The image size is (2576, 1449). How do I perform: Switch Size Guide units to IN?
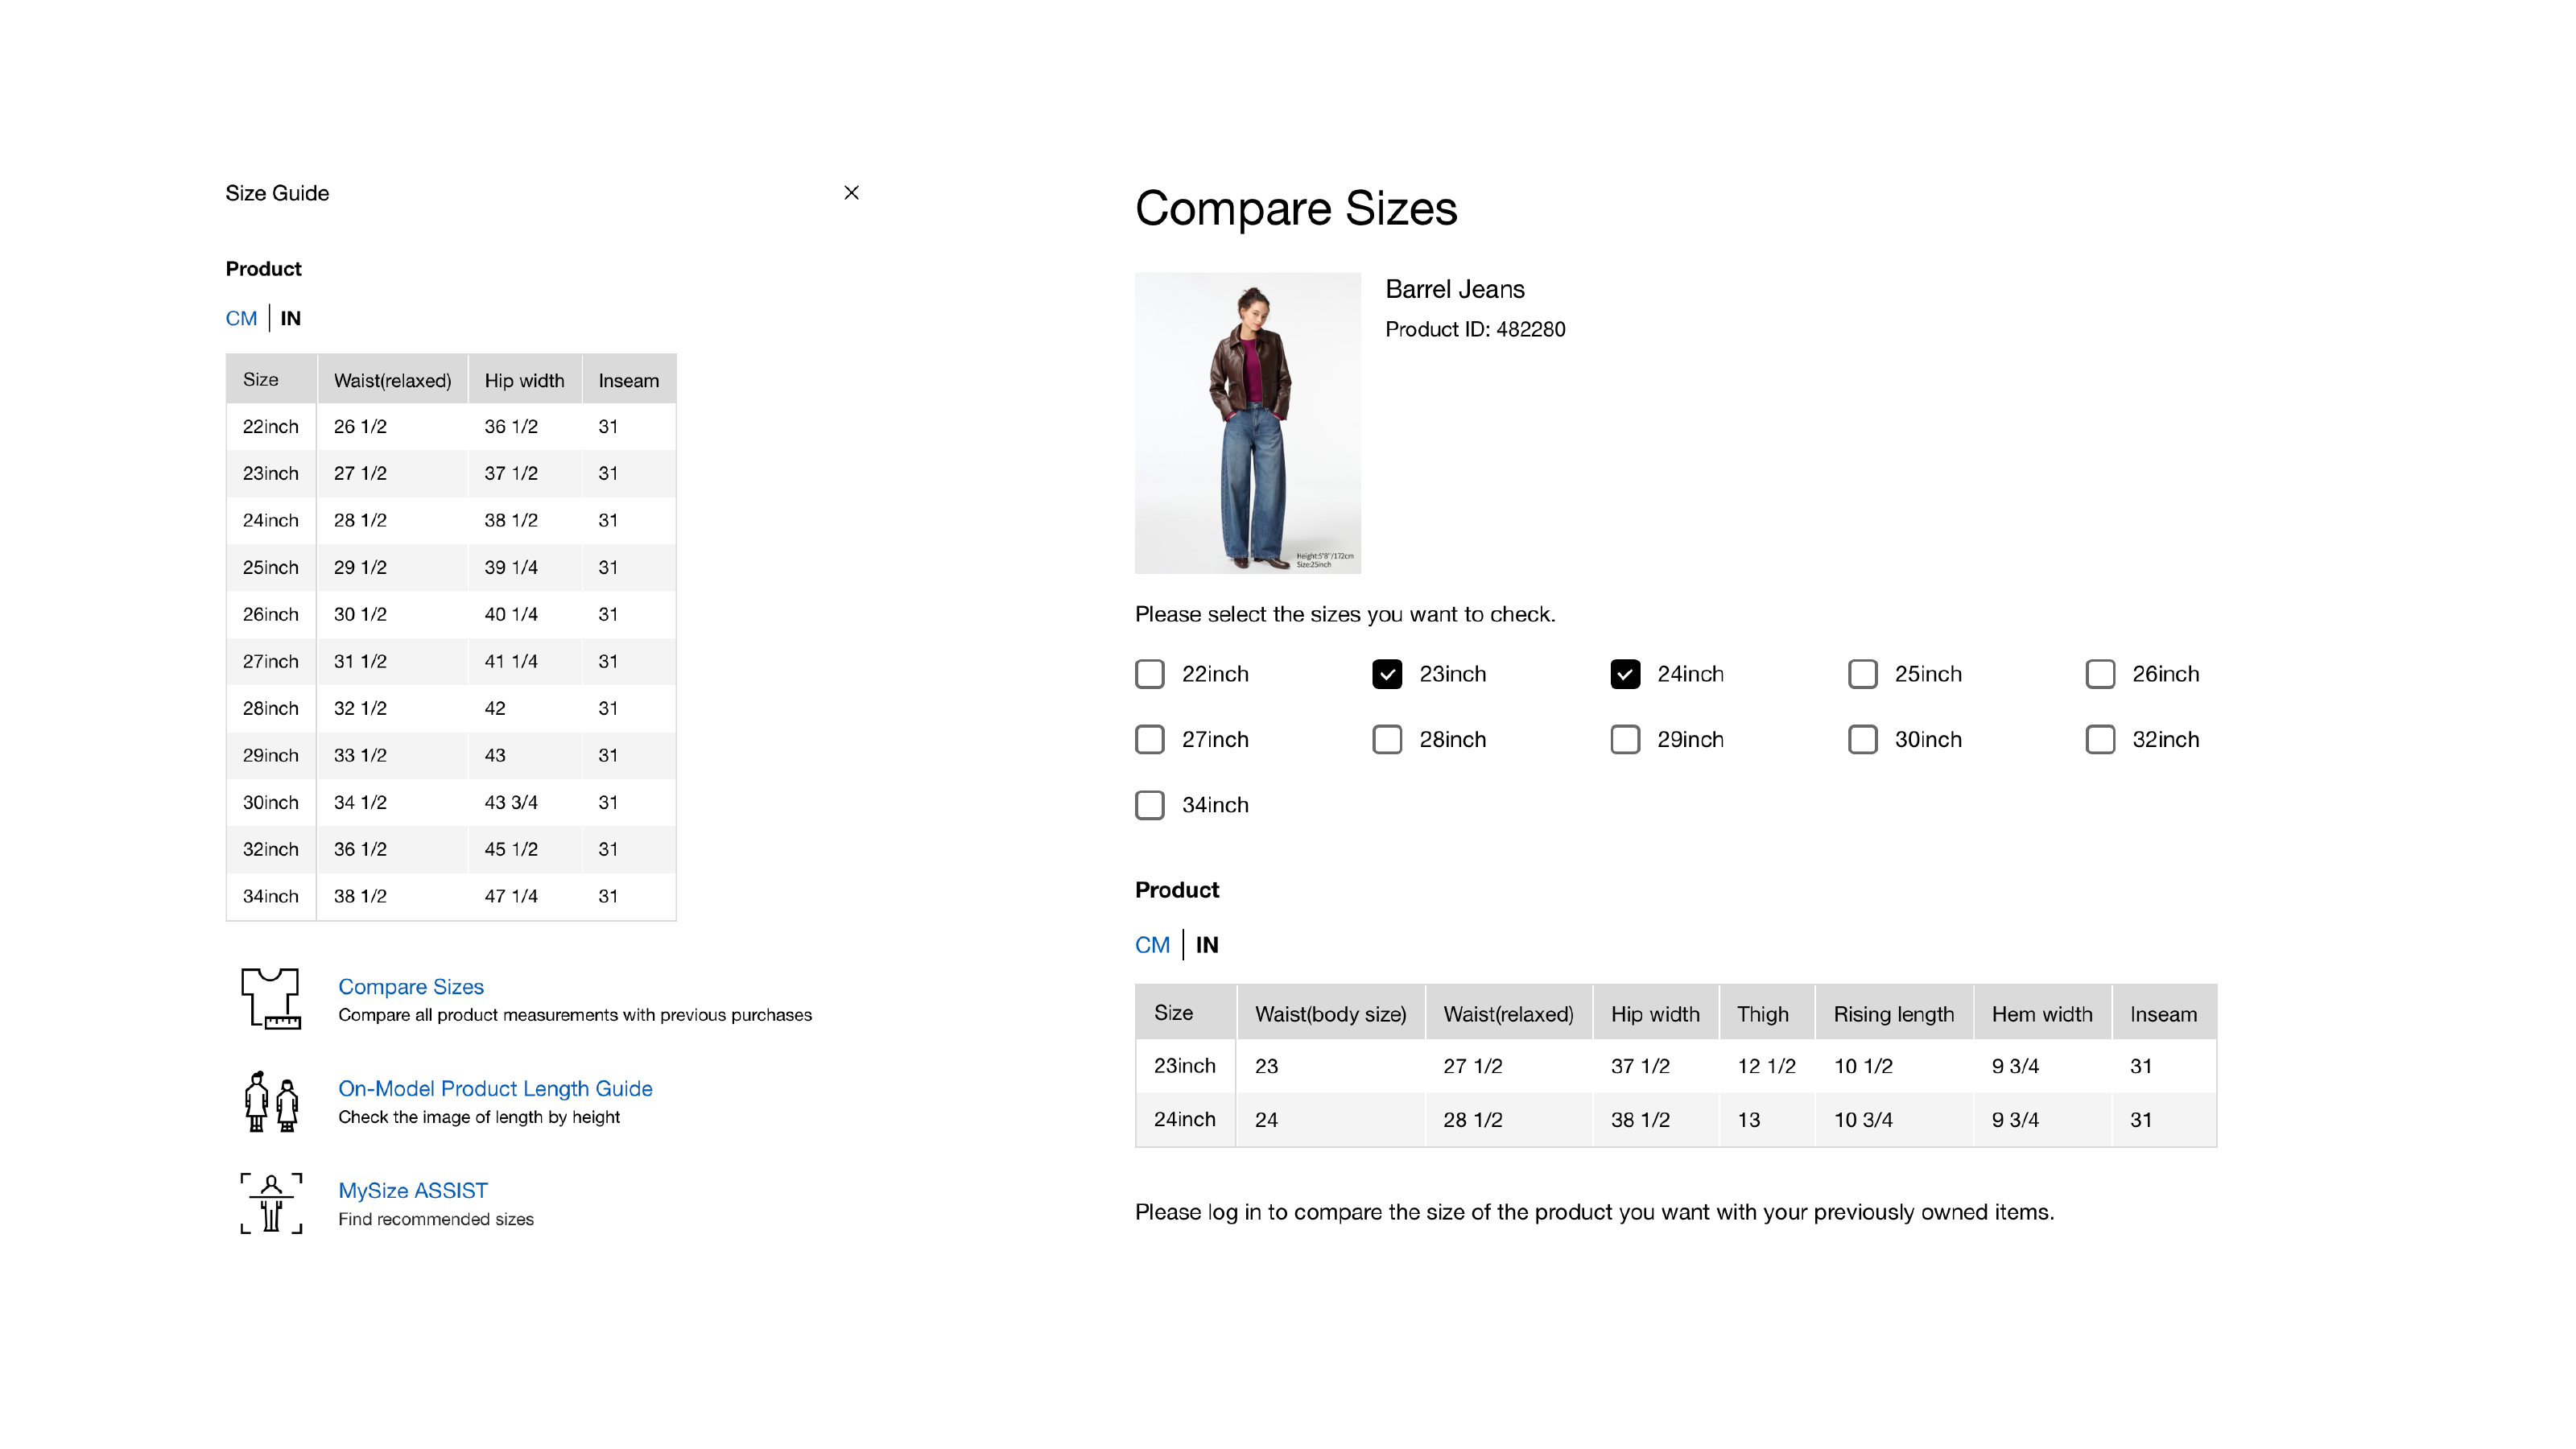[290, 318]
